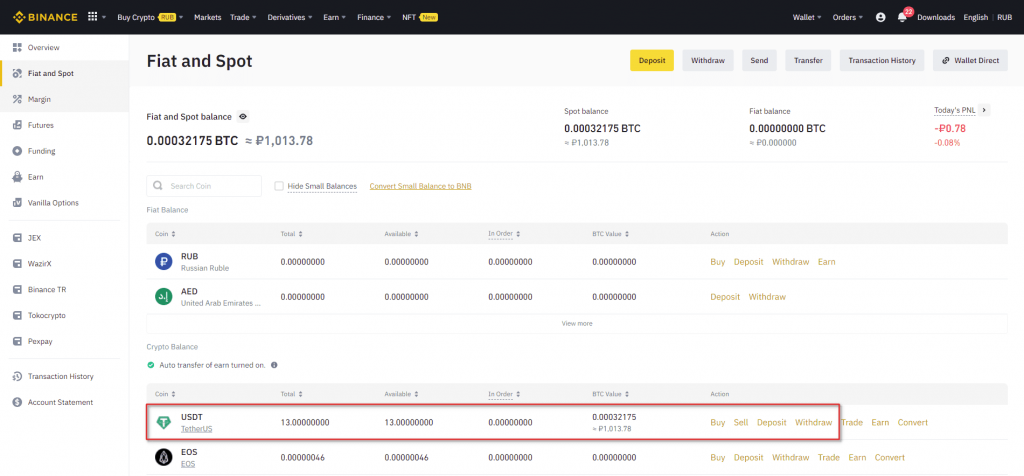1024x476 pixels.
Task: Enable Hide Small Balances checkbox
Action: tap(279, 186)
